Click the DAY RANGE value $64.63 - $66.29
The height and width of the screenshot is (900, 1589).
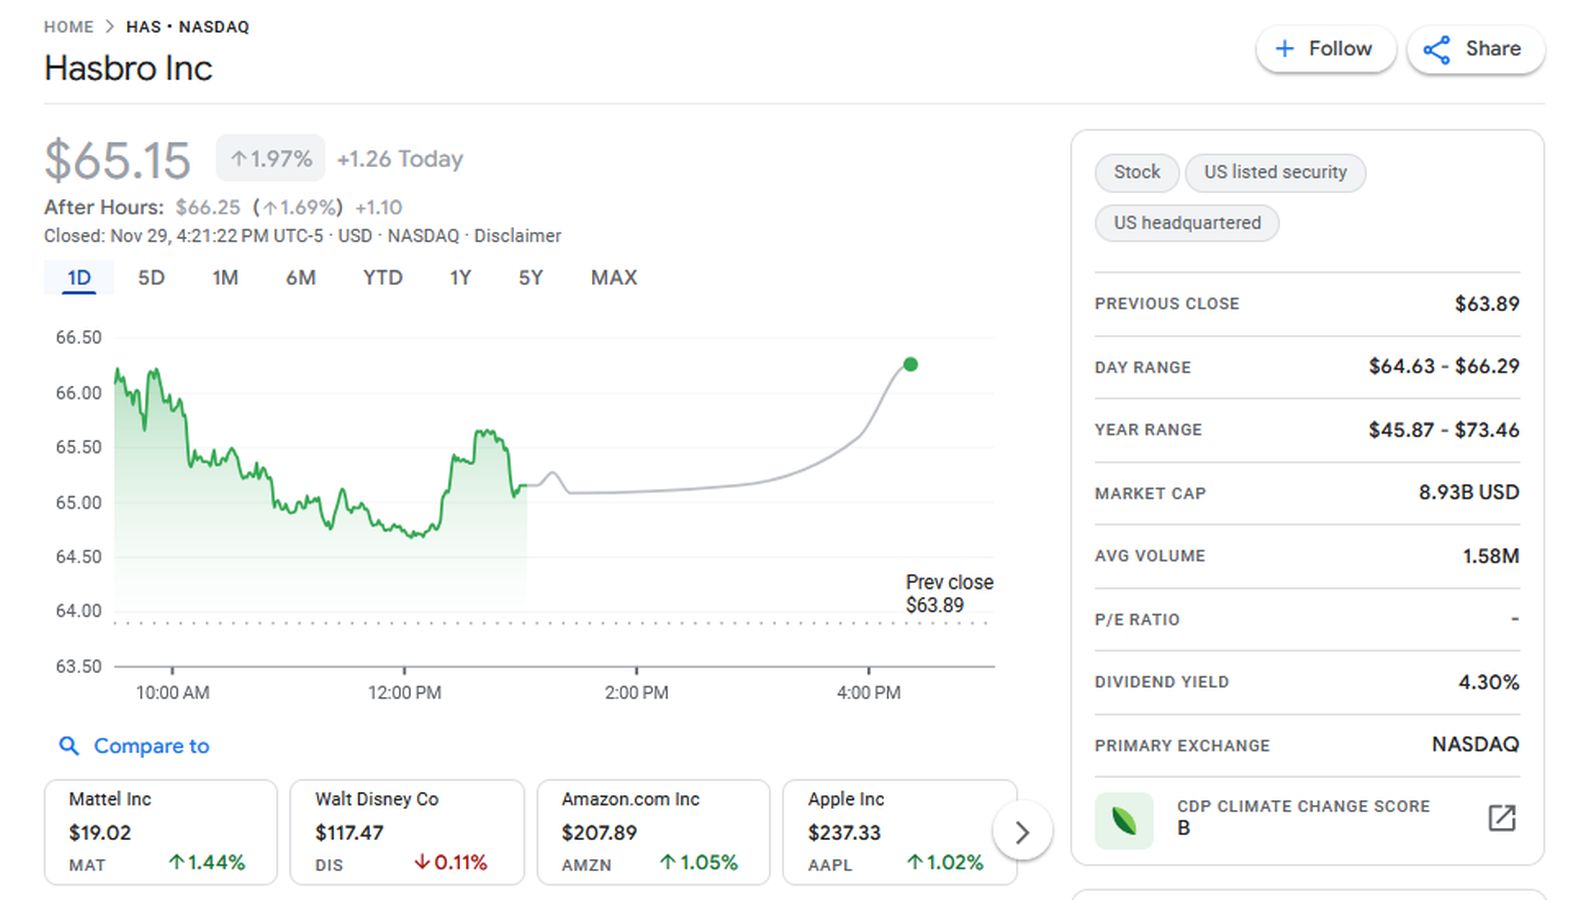(x=1443, y=367)
